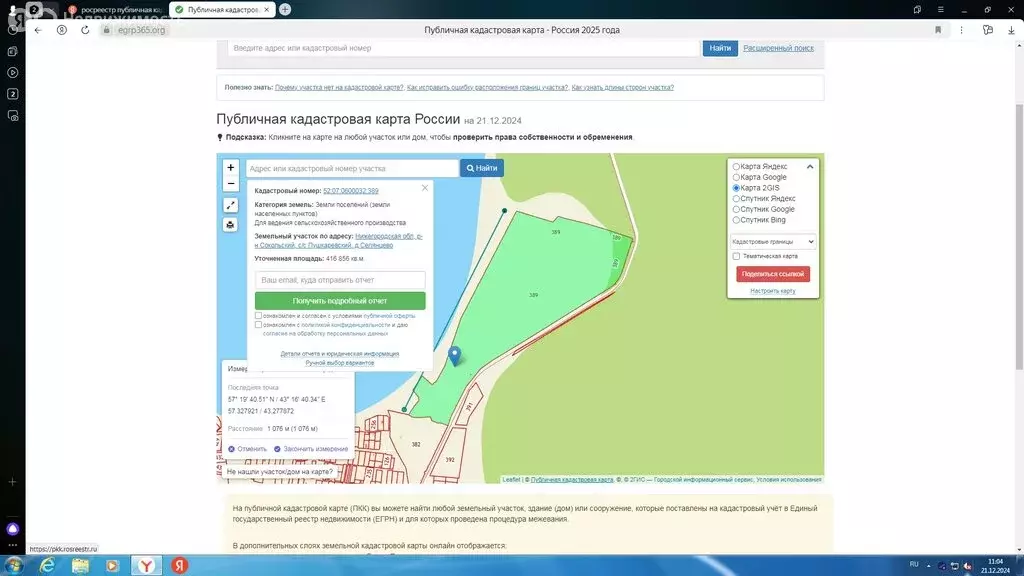Open the extensions icon in the address bar

click(987, 30)
